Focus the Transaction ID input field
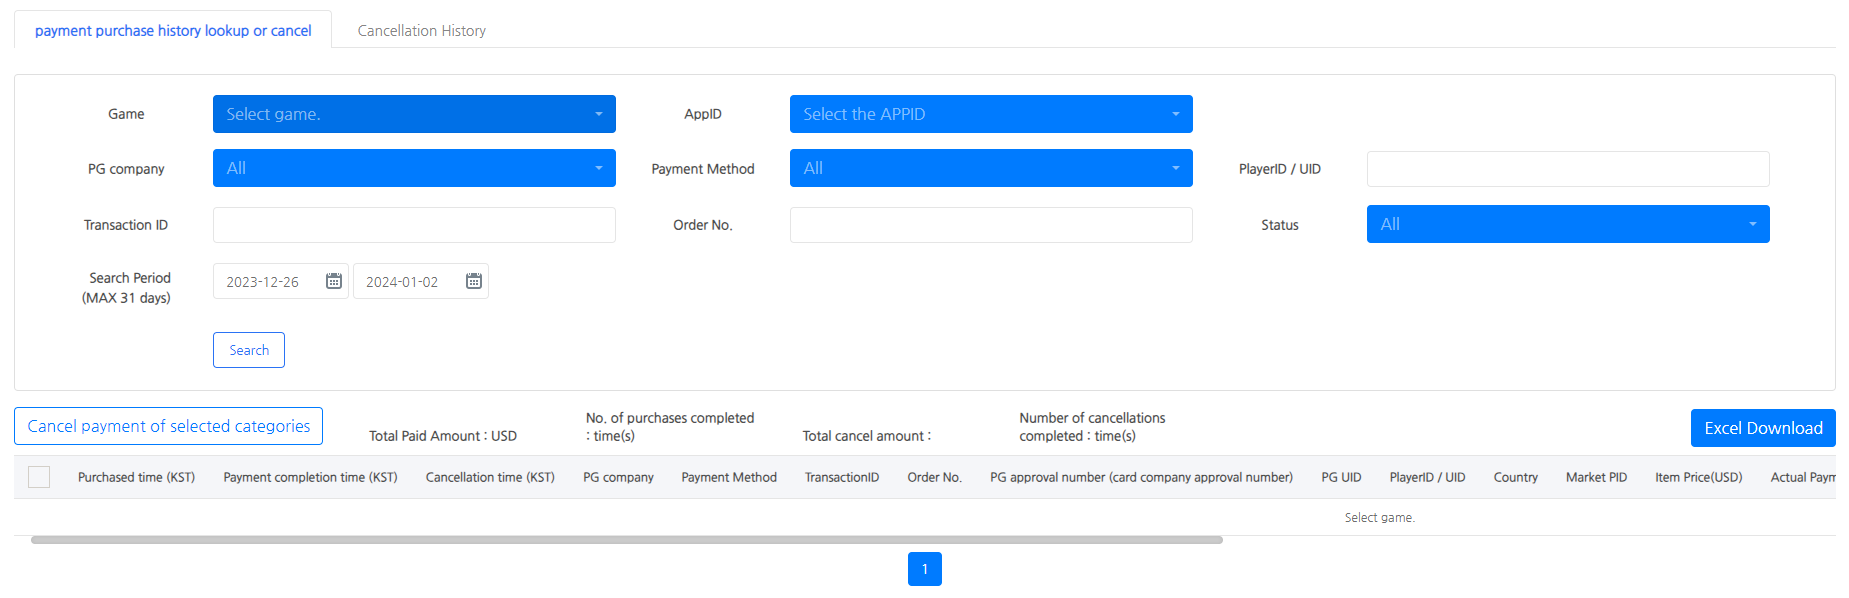Viewport: 1849px width, 598px height. [x=414, y=225]
